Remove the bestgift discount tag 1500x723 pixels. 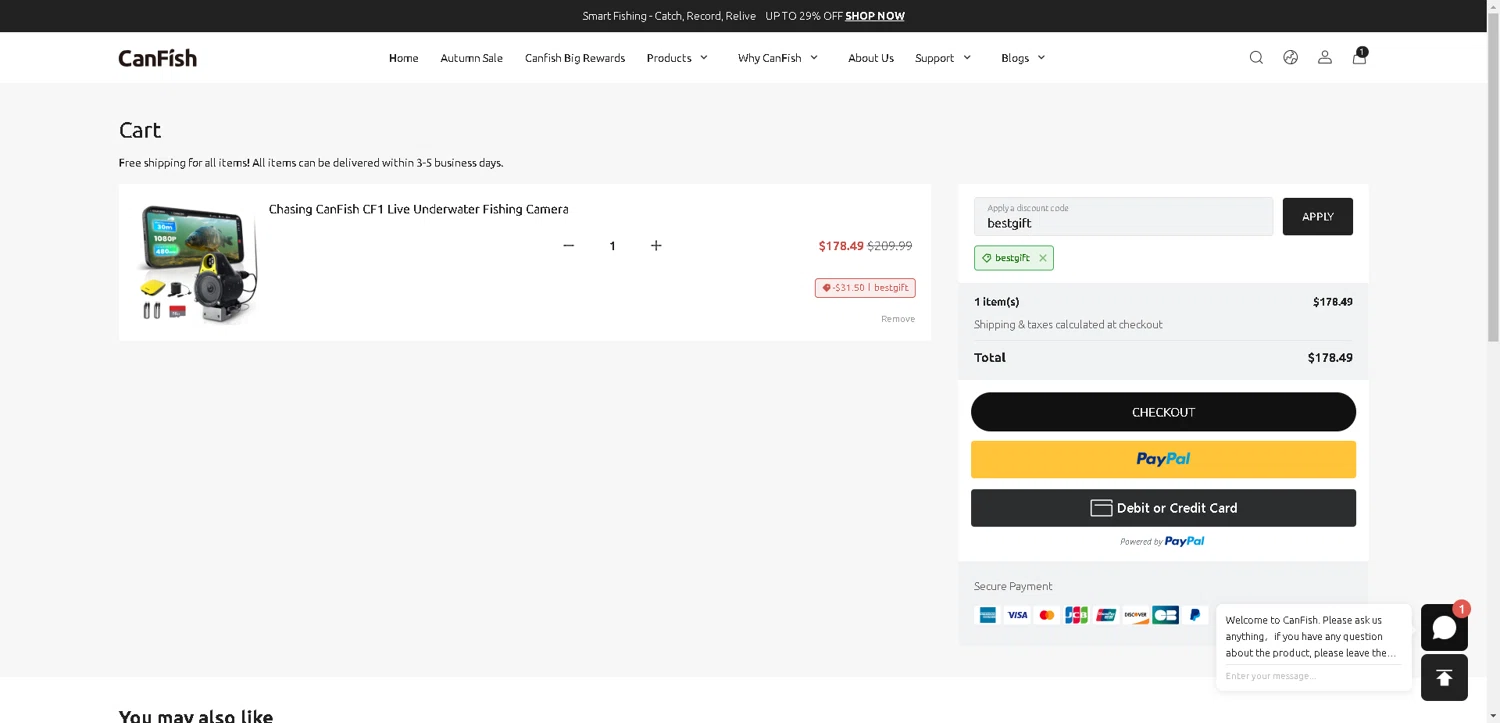click(1043, 258)
